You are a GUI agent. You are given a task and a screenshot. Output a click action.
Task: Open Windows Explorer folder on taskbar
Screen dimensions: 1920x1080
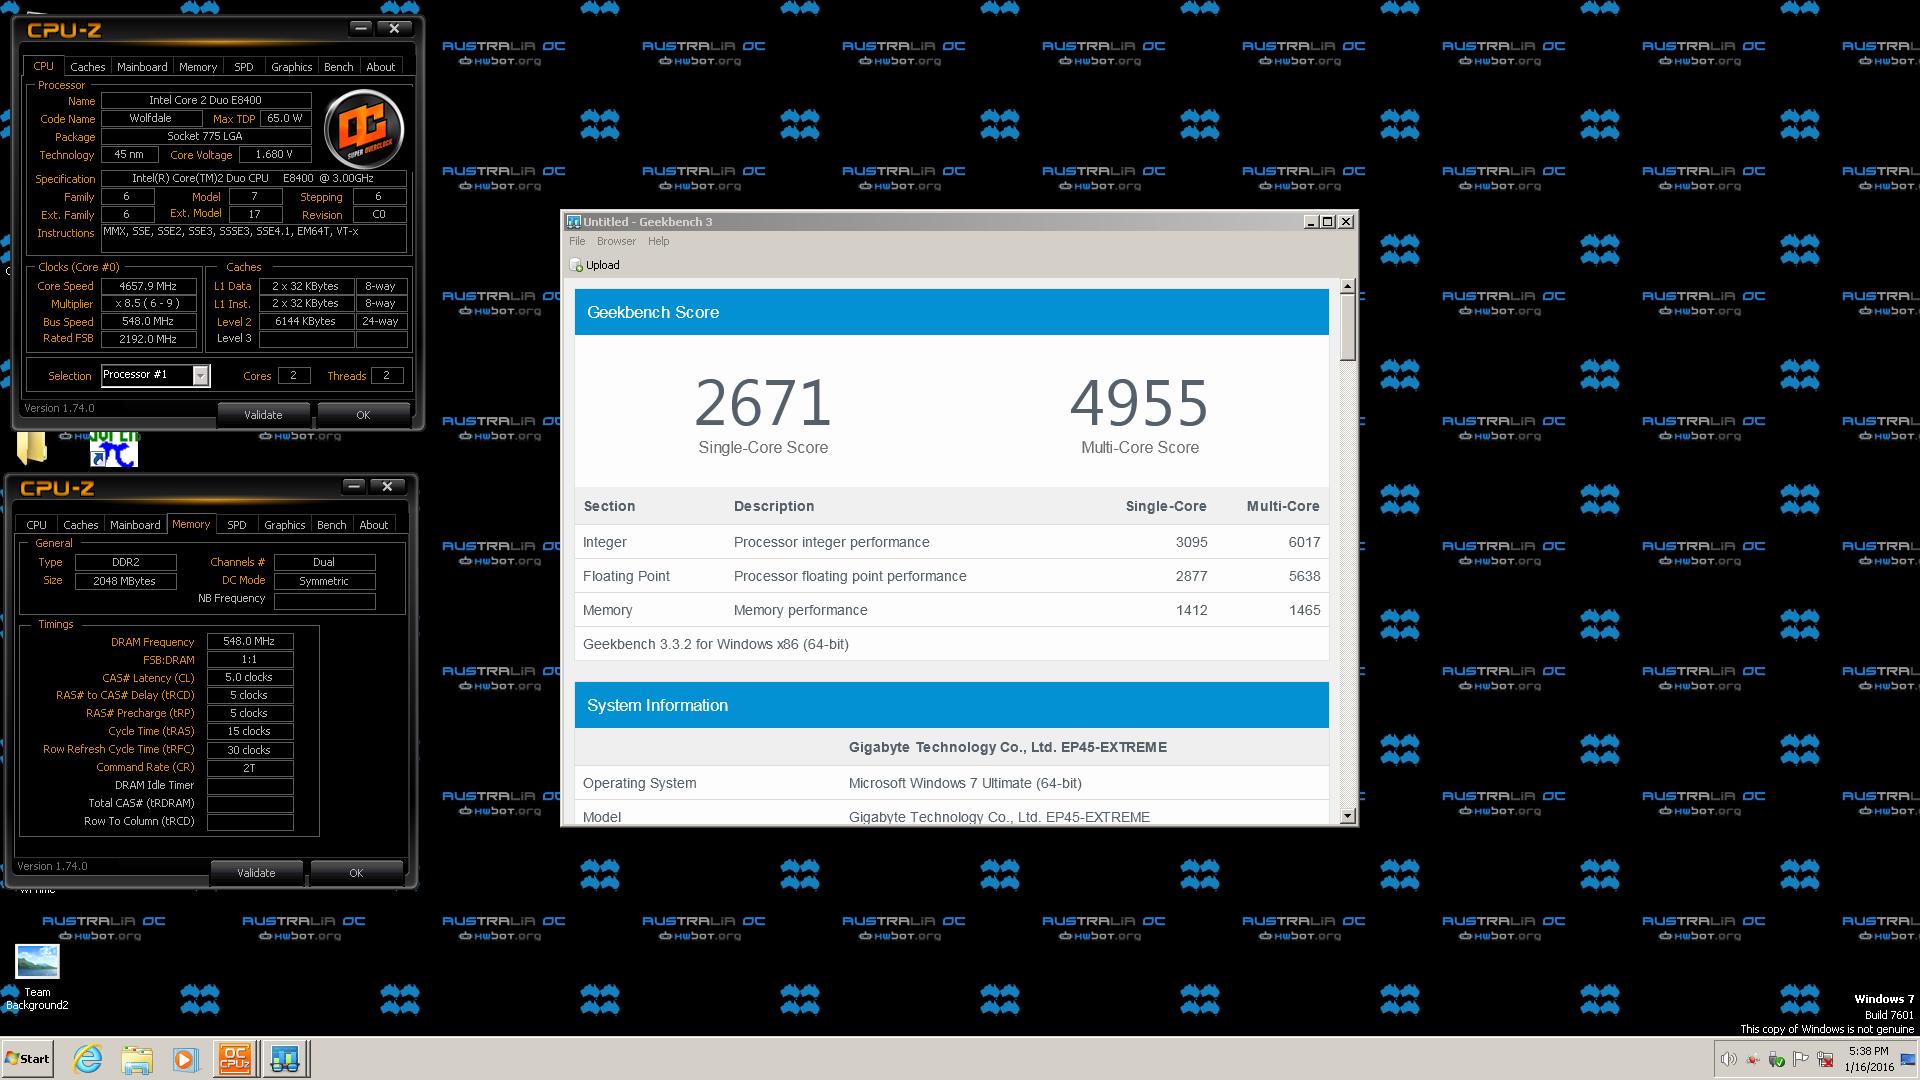click(x=137, y=1059)
